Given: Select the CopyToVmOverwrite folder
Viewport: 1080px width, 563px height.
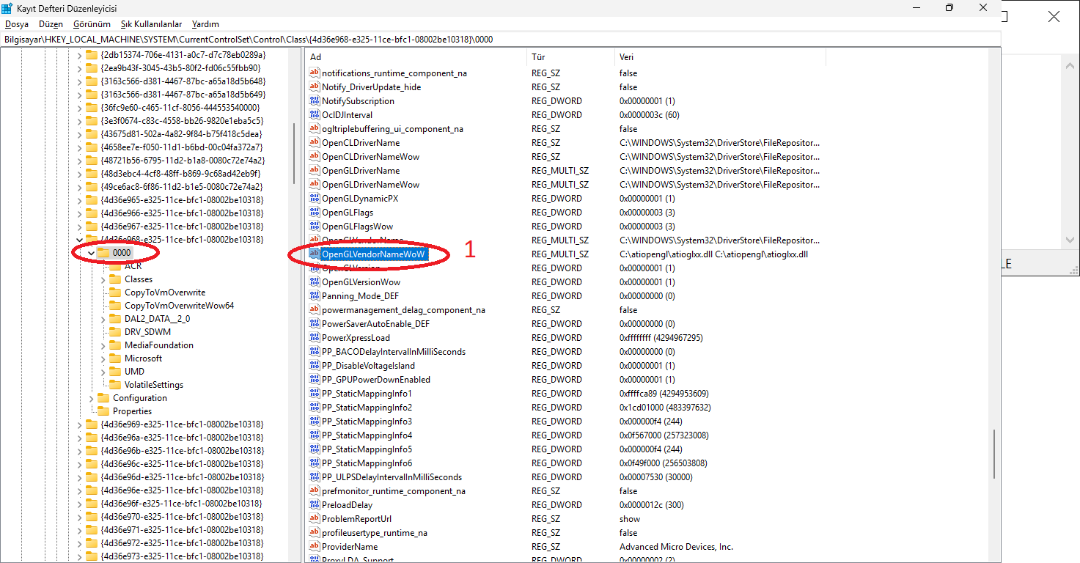Looking at the screenshot, I should coord(165,292).
